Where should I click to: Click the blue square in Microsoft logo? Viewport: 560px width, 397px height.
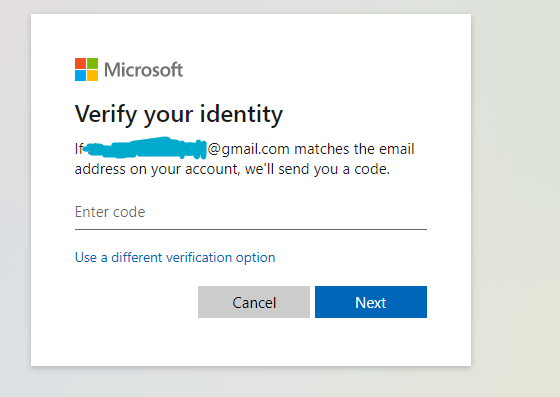(x=80, y=76)
